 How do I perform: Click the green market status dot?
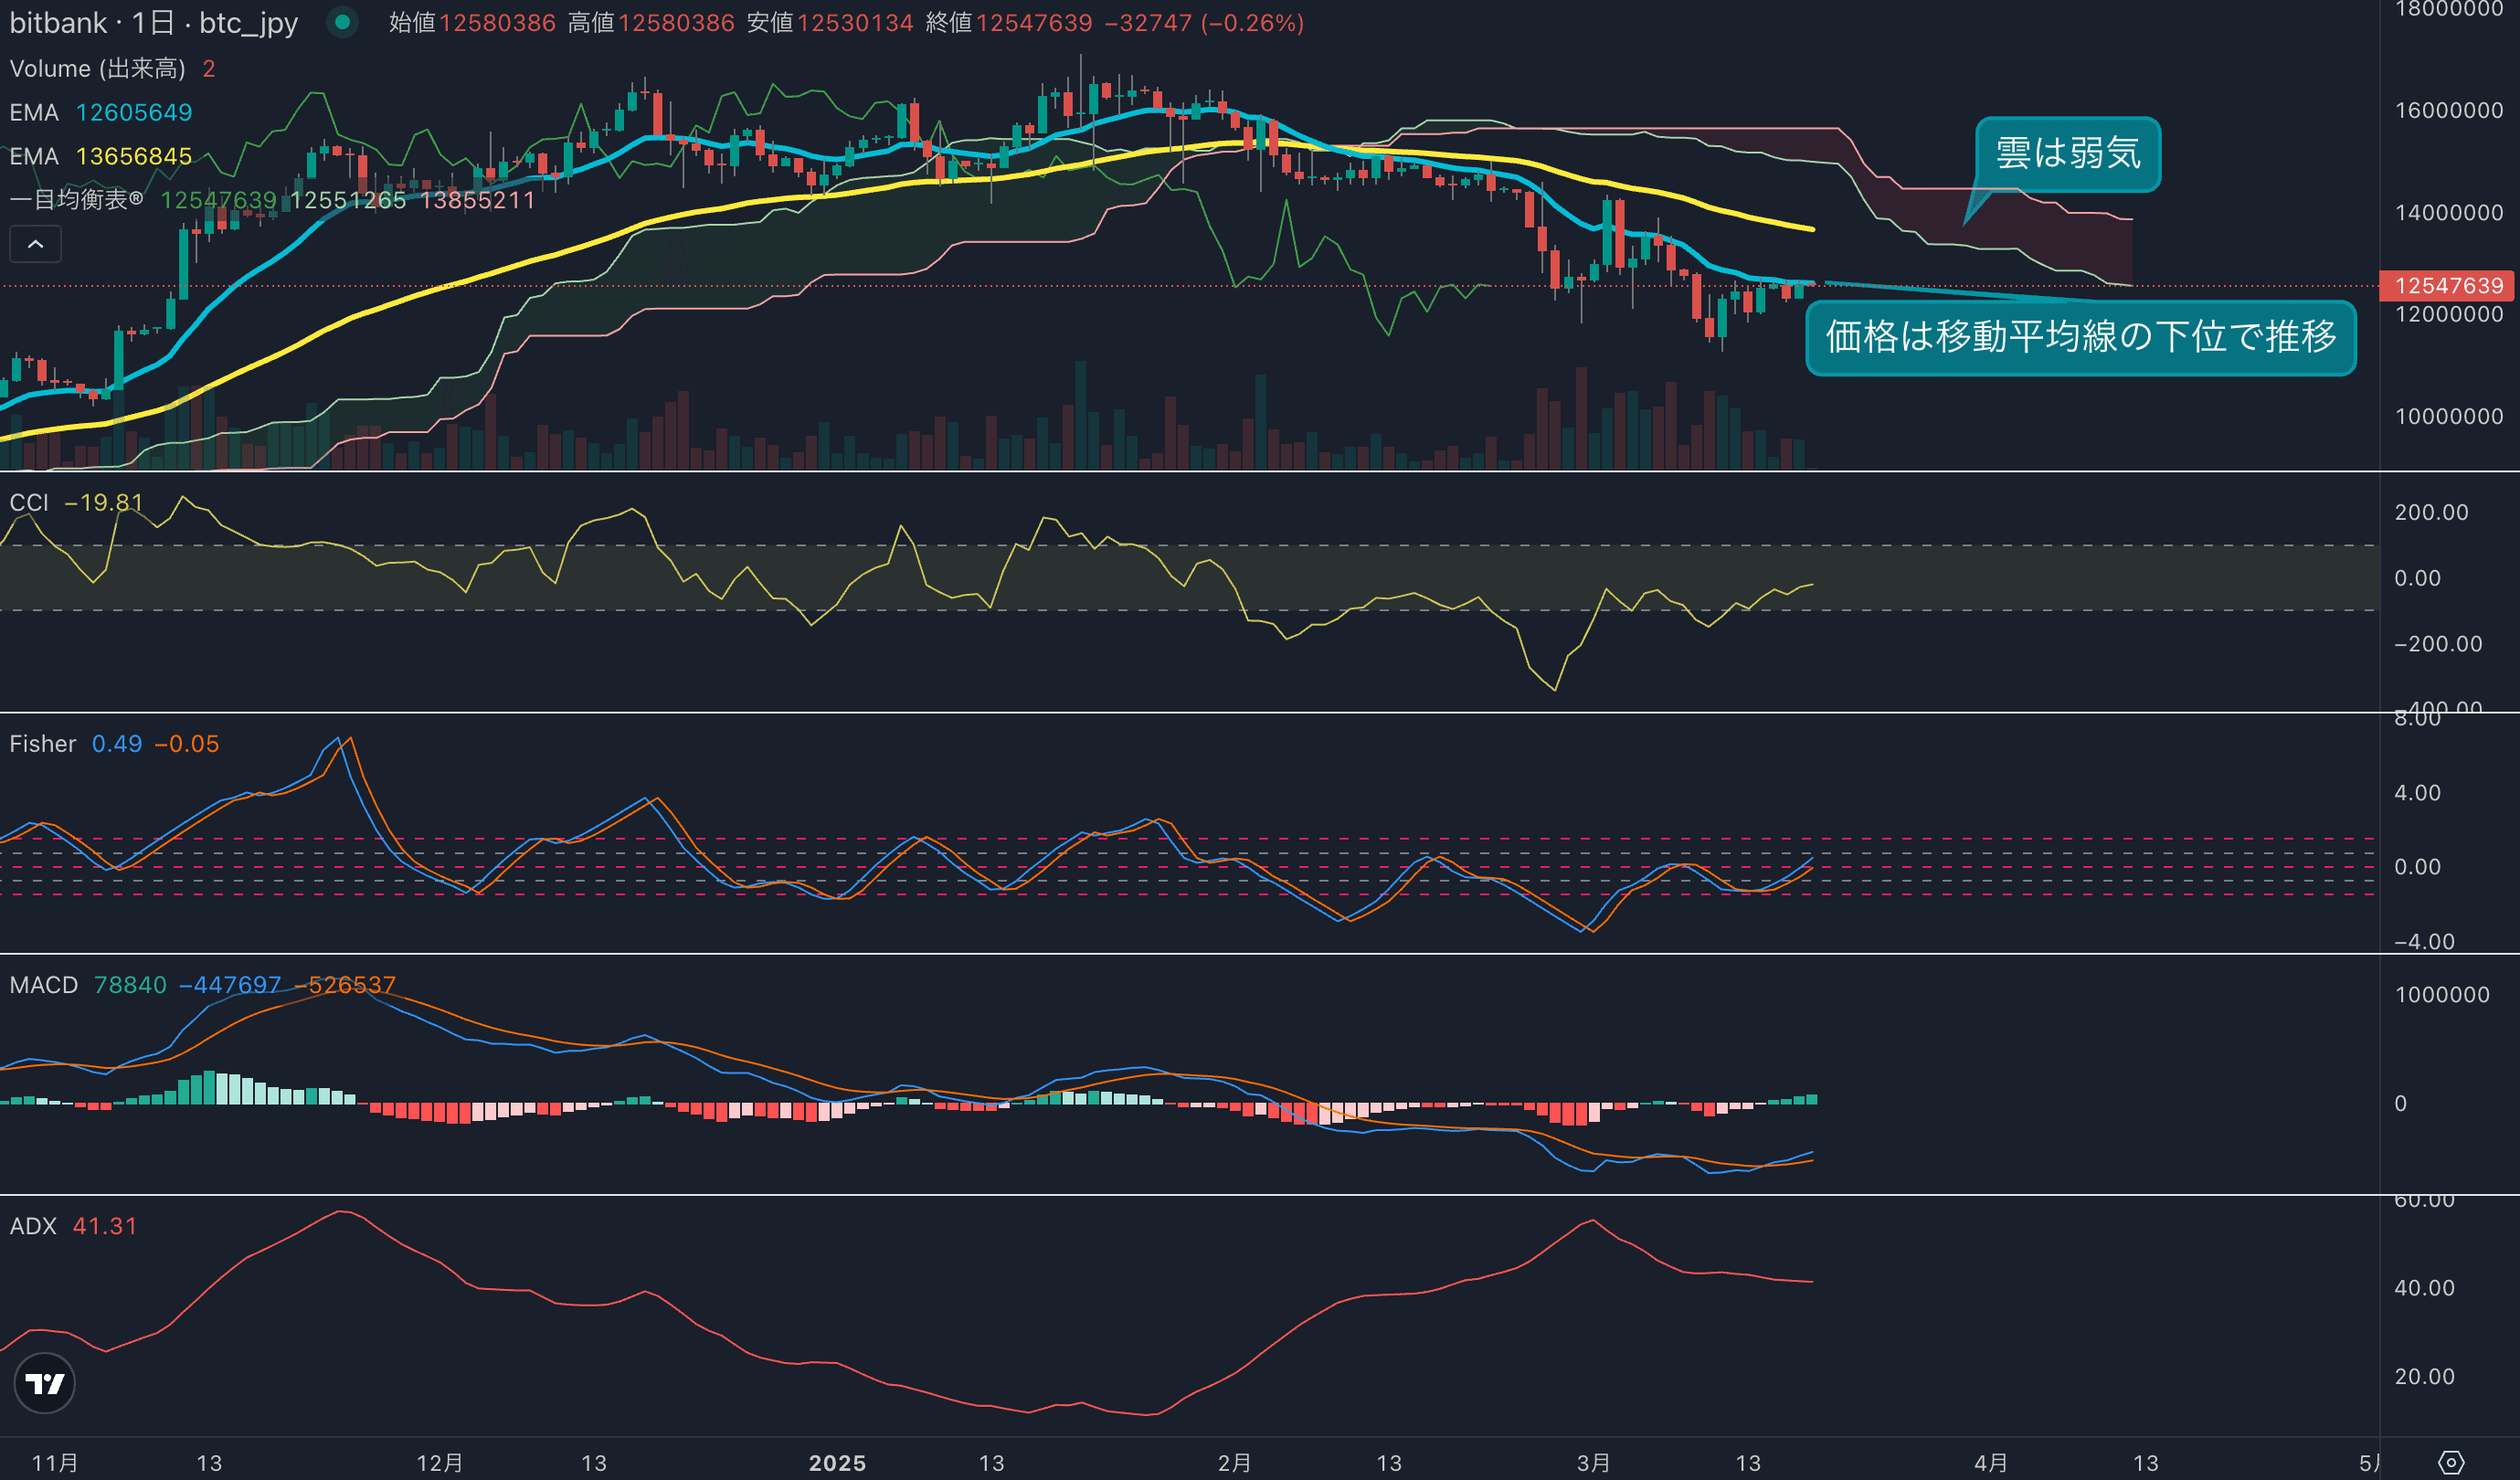point(342,22)
